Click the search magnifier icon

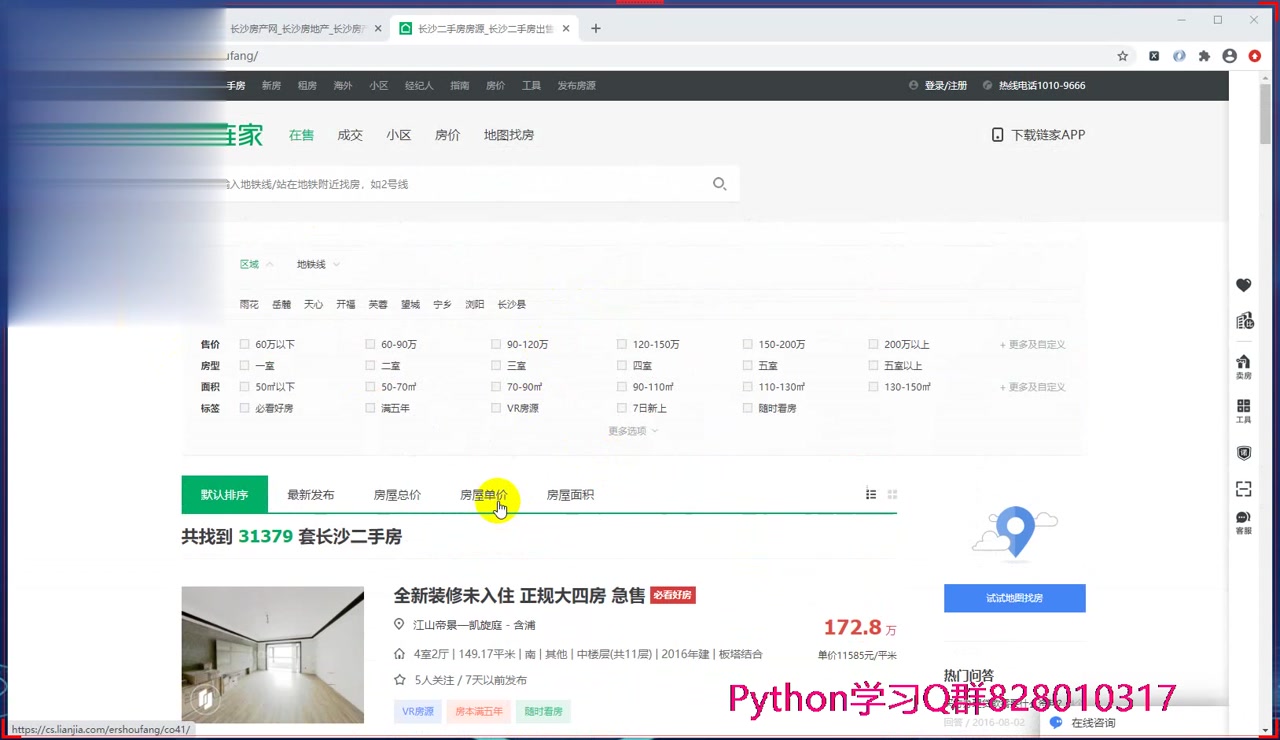click(719, 184)
